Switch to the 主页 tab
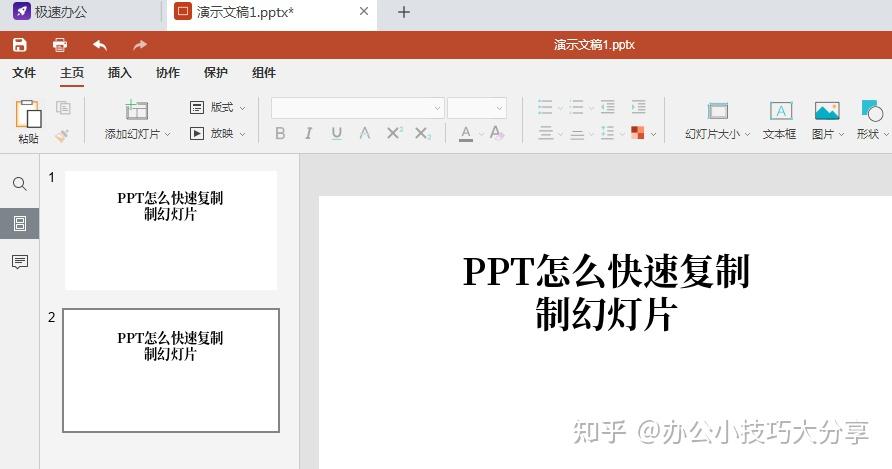 click(72, 73)
